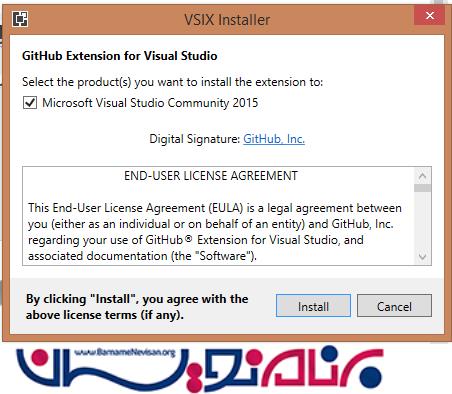Click the license scrollbar track below thumb
The width and height of the screenshot is (452, 394).
point(422,220)
